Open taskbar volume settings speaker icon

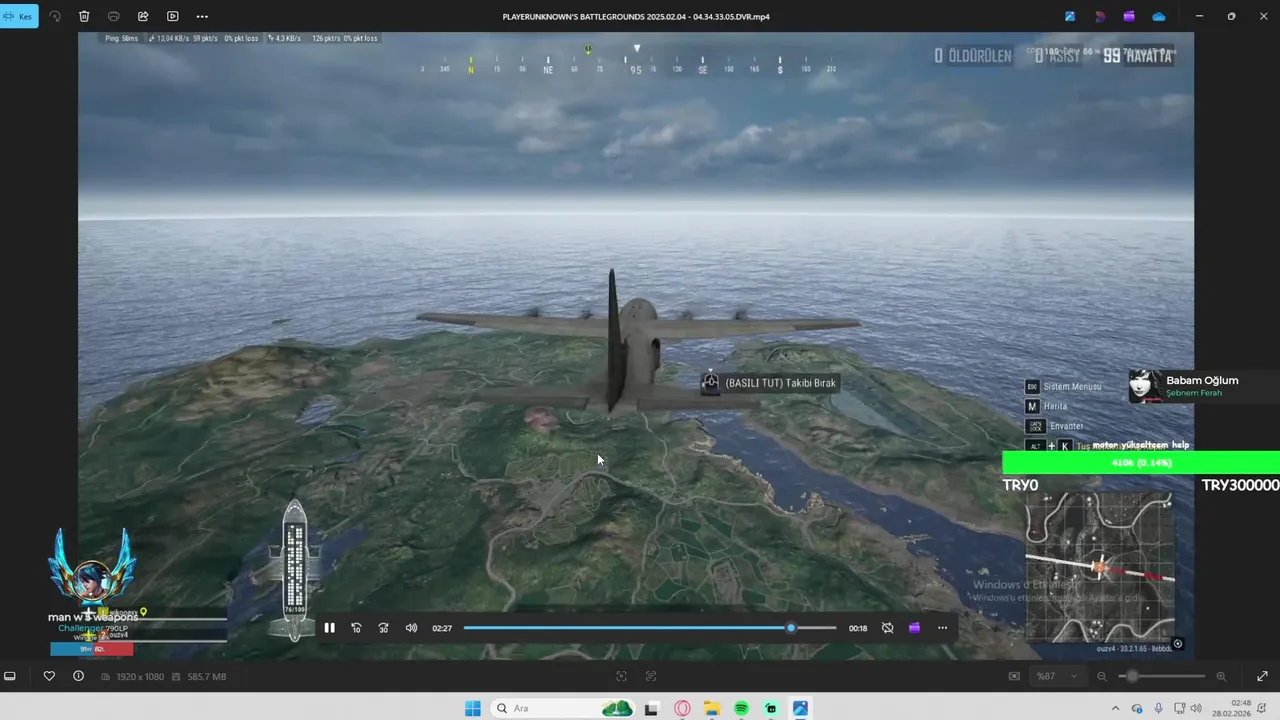(x=1194, y=708)
